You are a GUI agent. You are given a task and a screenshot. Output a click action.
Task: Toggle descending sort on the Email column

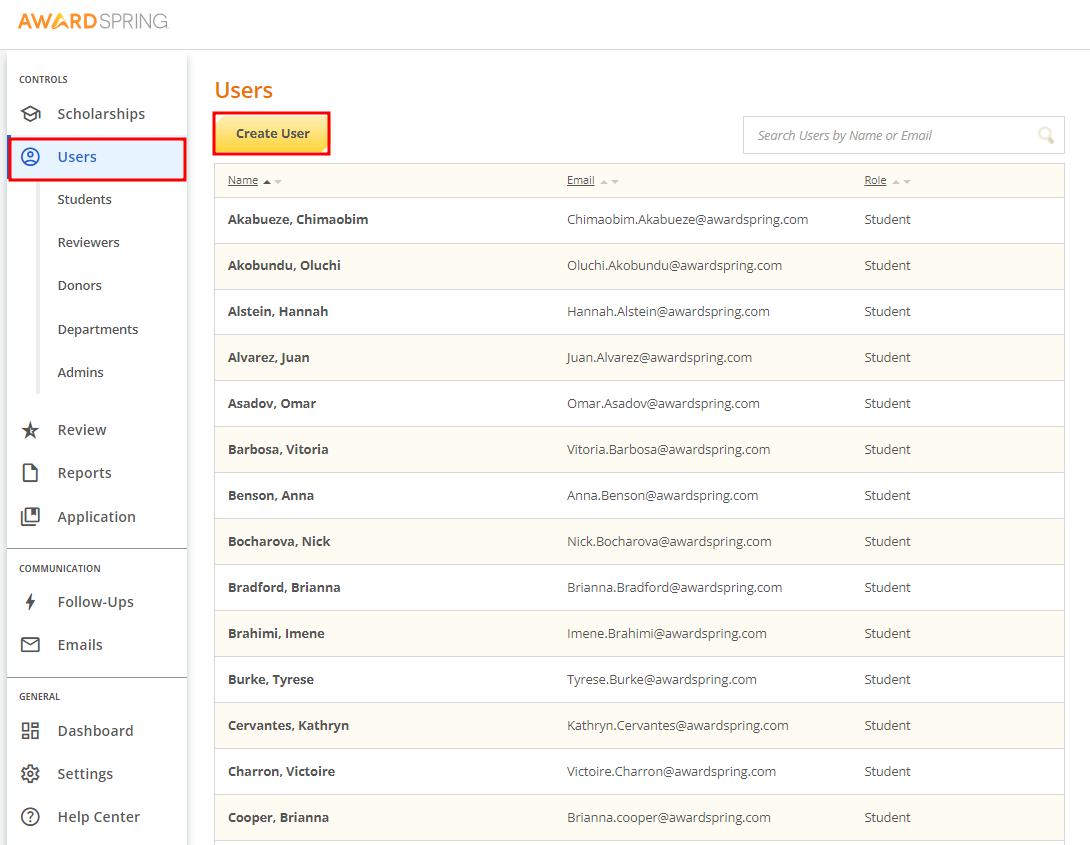(x=615, y=180)
